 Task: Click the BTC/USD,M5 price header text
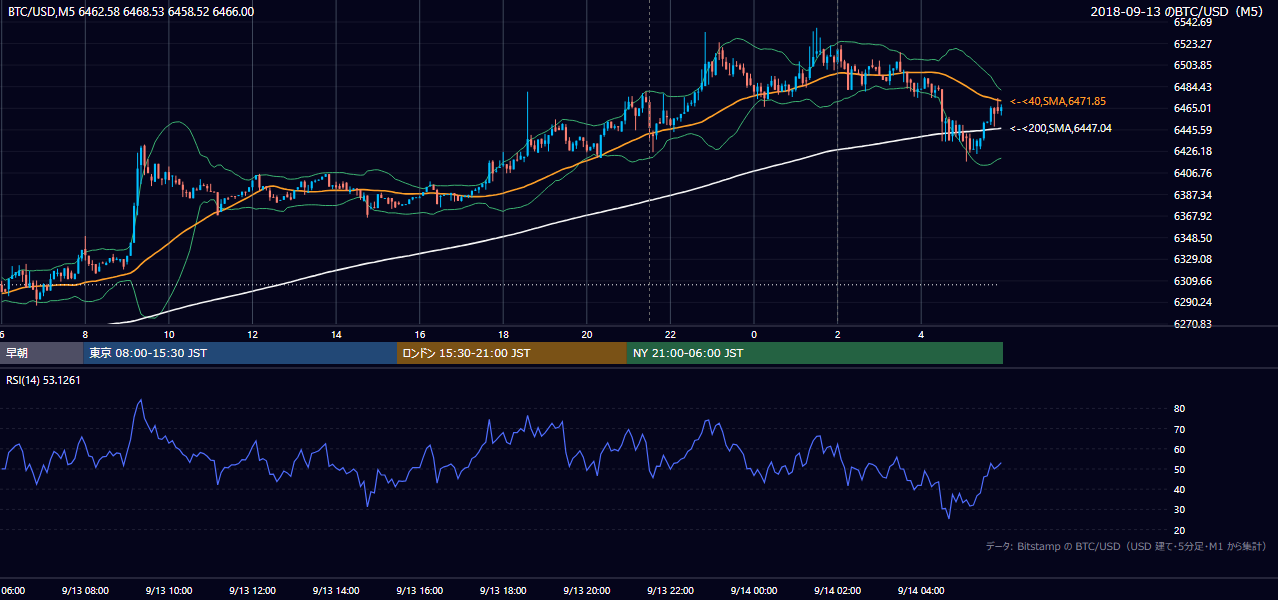[130, 11]
